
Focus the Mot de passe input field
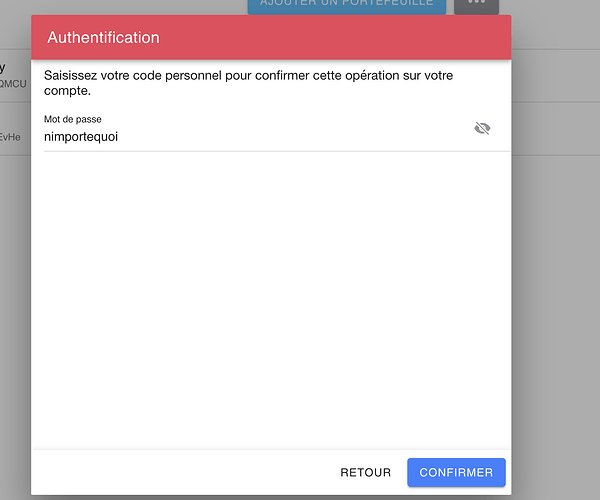tap(250, 136)
